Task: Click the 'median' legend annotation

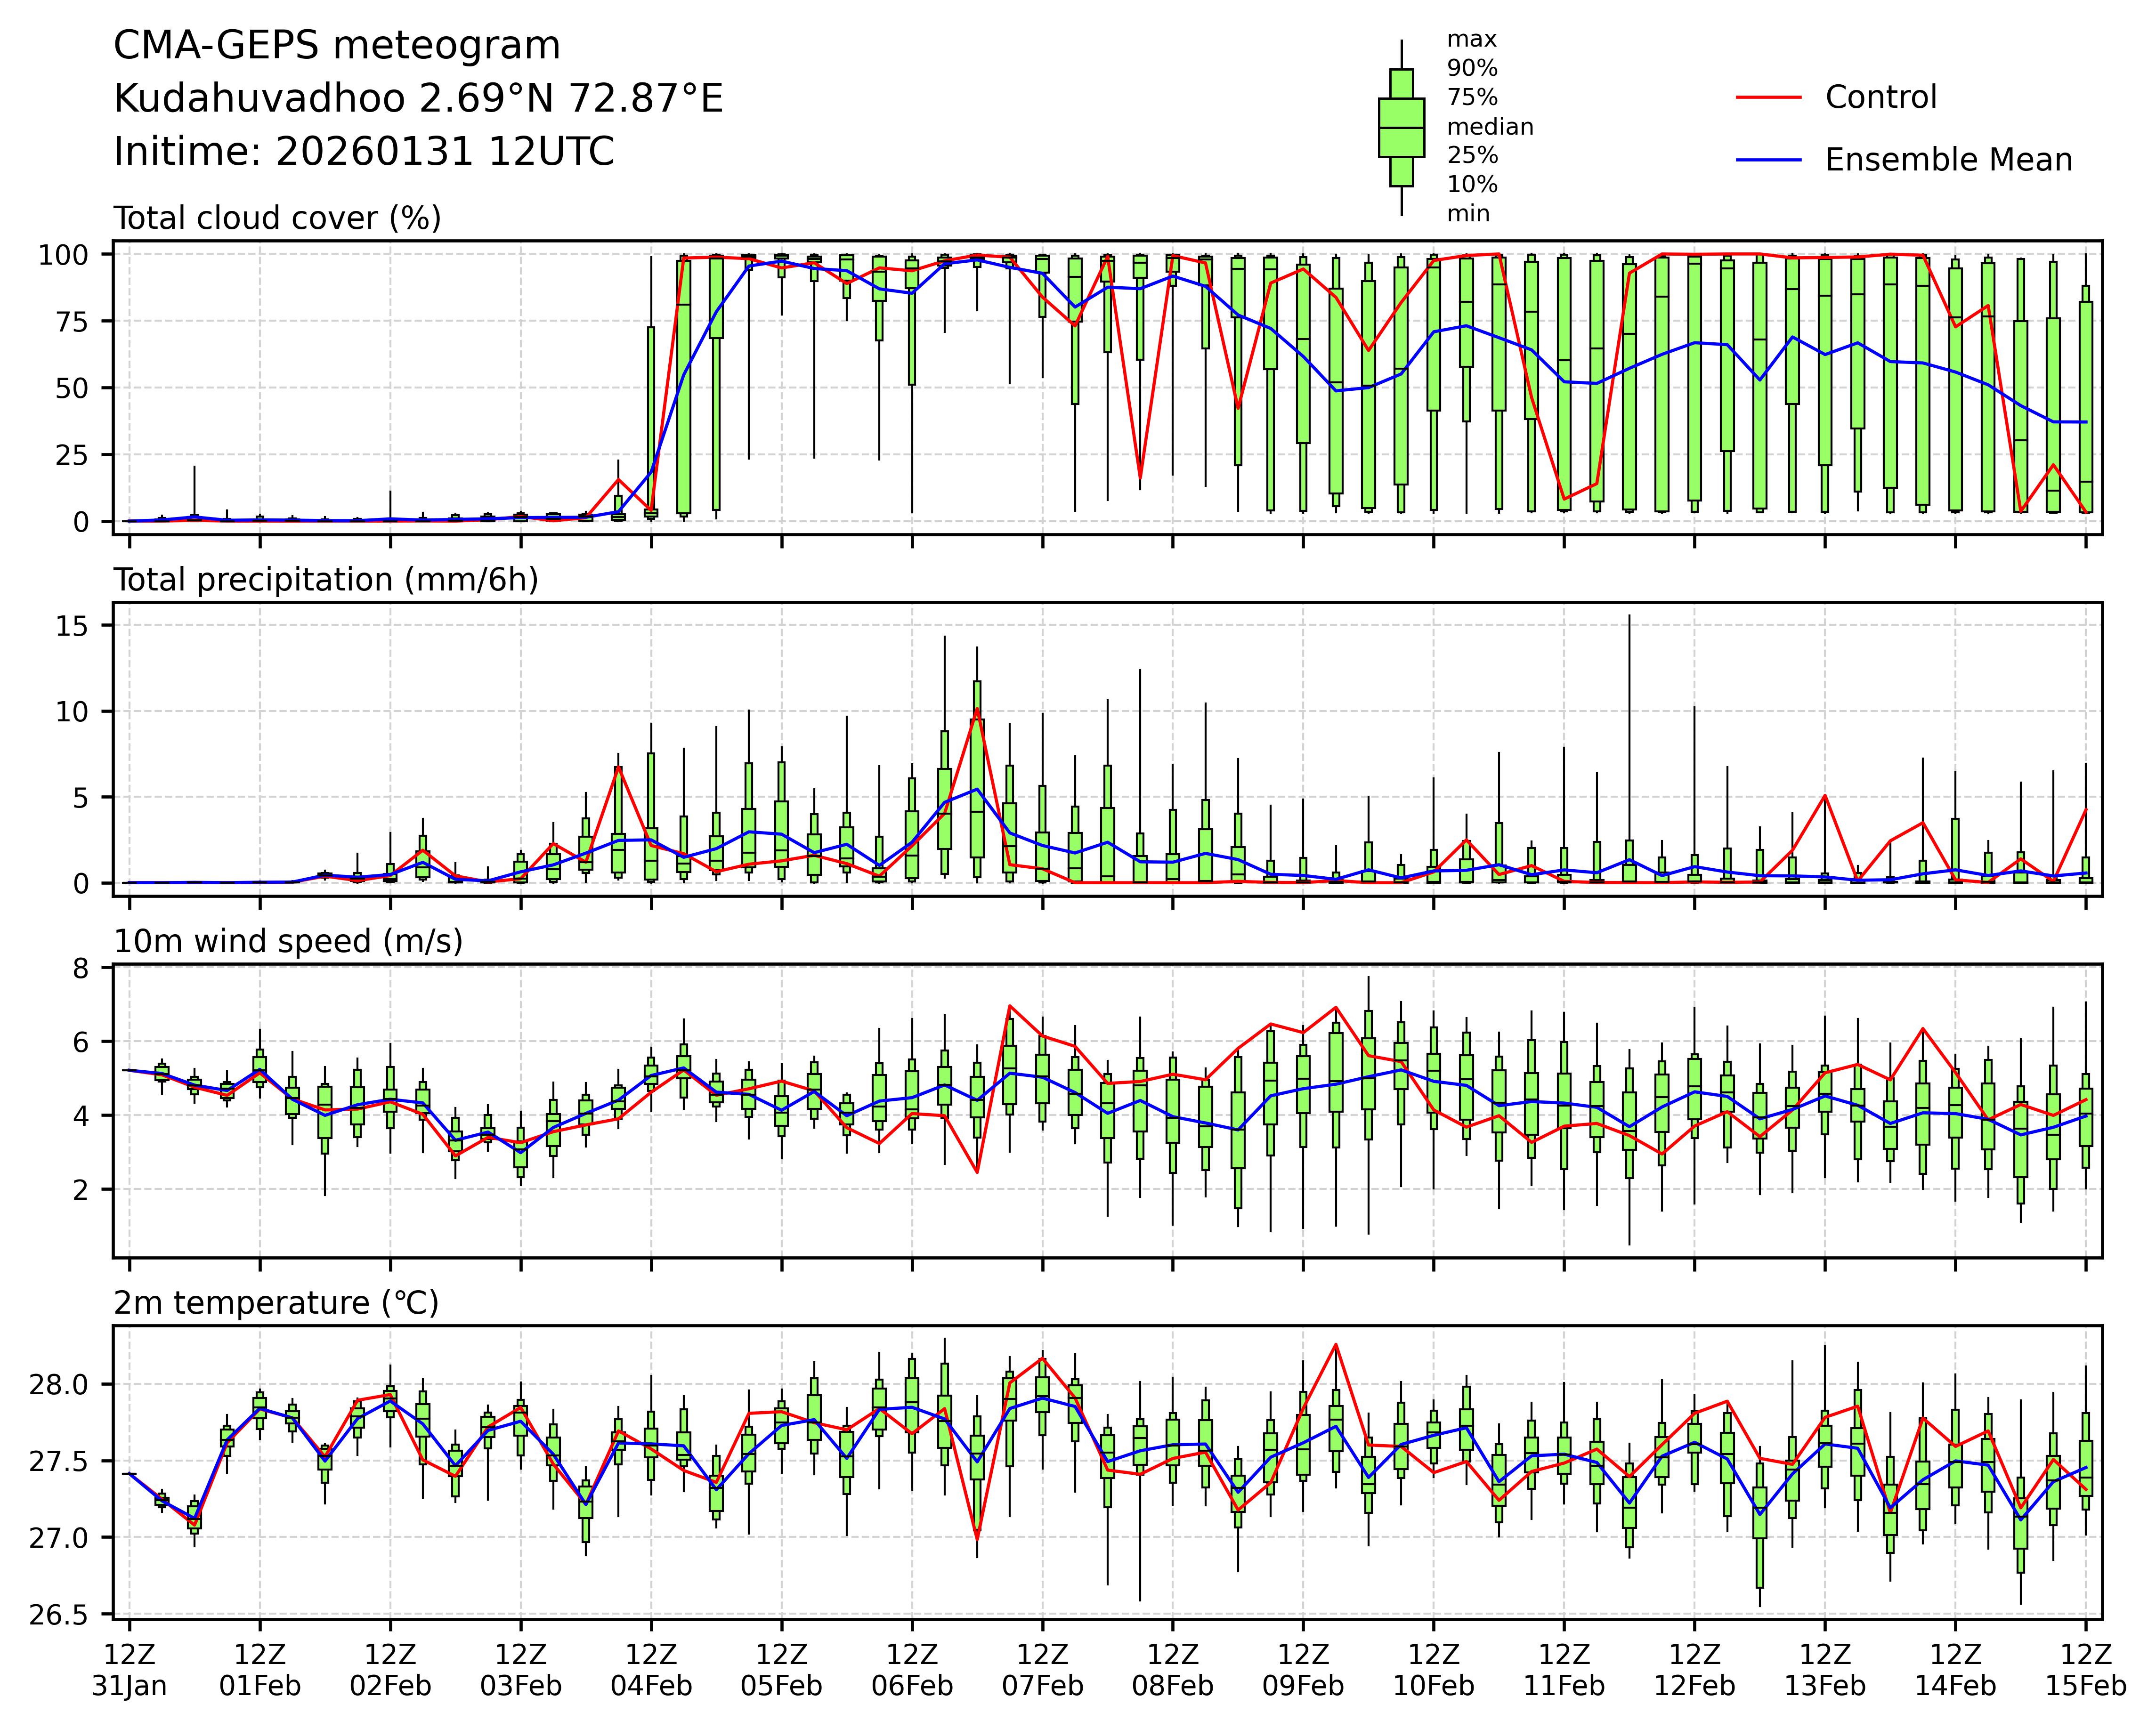Action: [1490, 127]
